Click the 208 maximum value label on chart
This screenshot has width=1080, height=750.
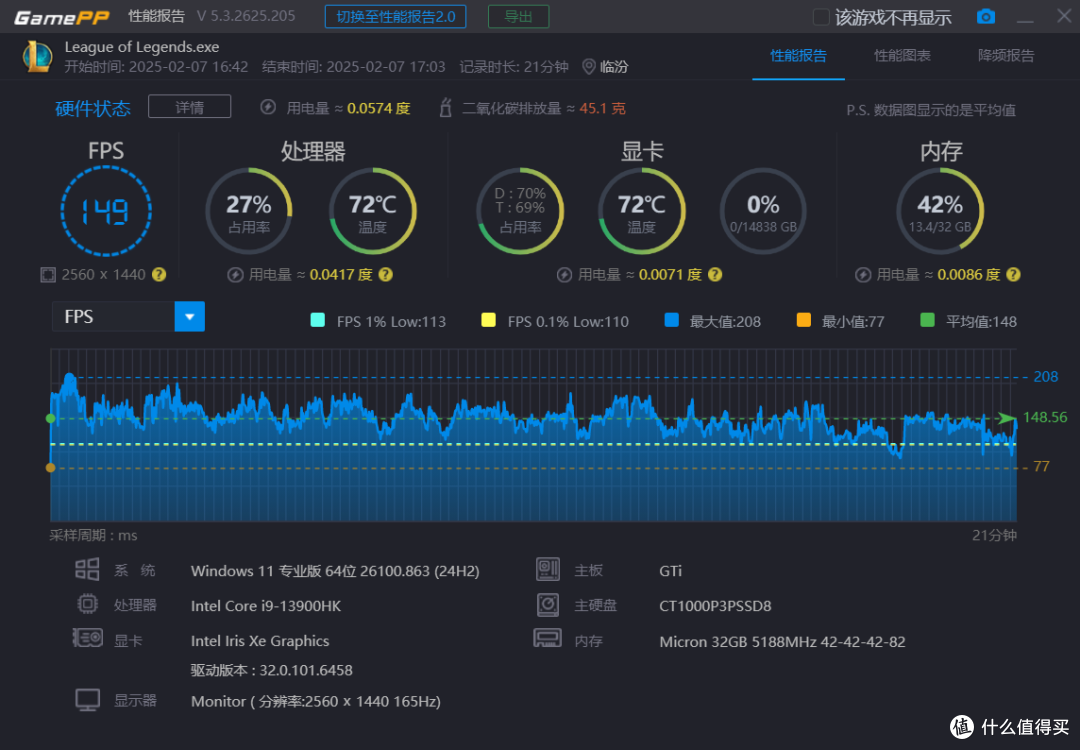tap(1046, 377)
